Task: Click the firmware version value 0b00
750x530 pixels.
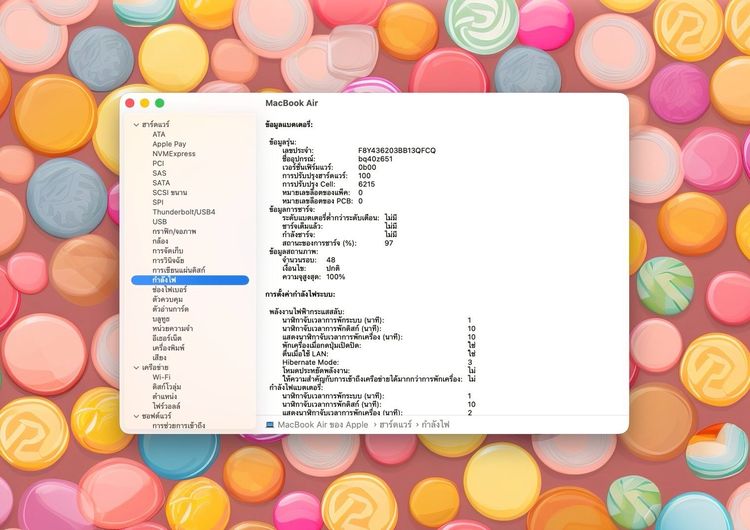Action: (x=367, y=167)
